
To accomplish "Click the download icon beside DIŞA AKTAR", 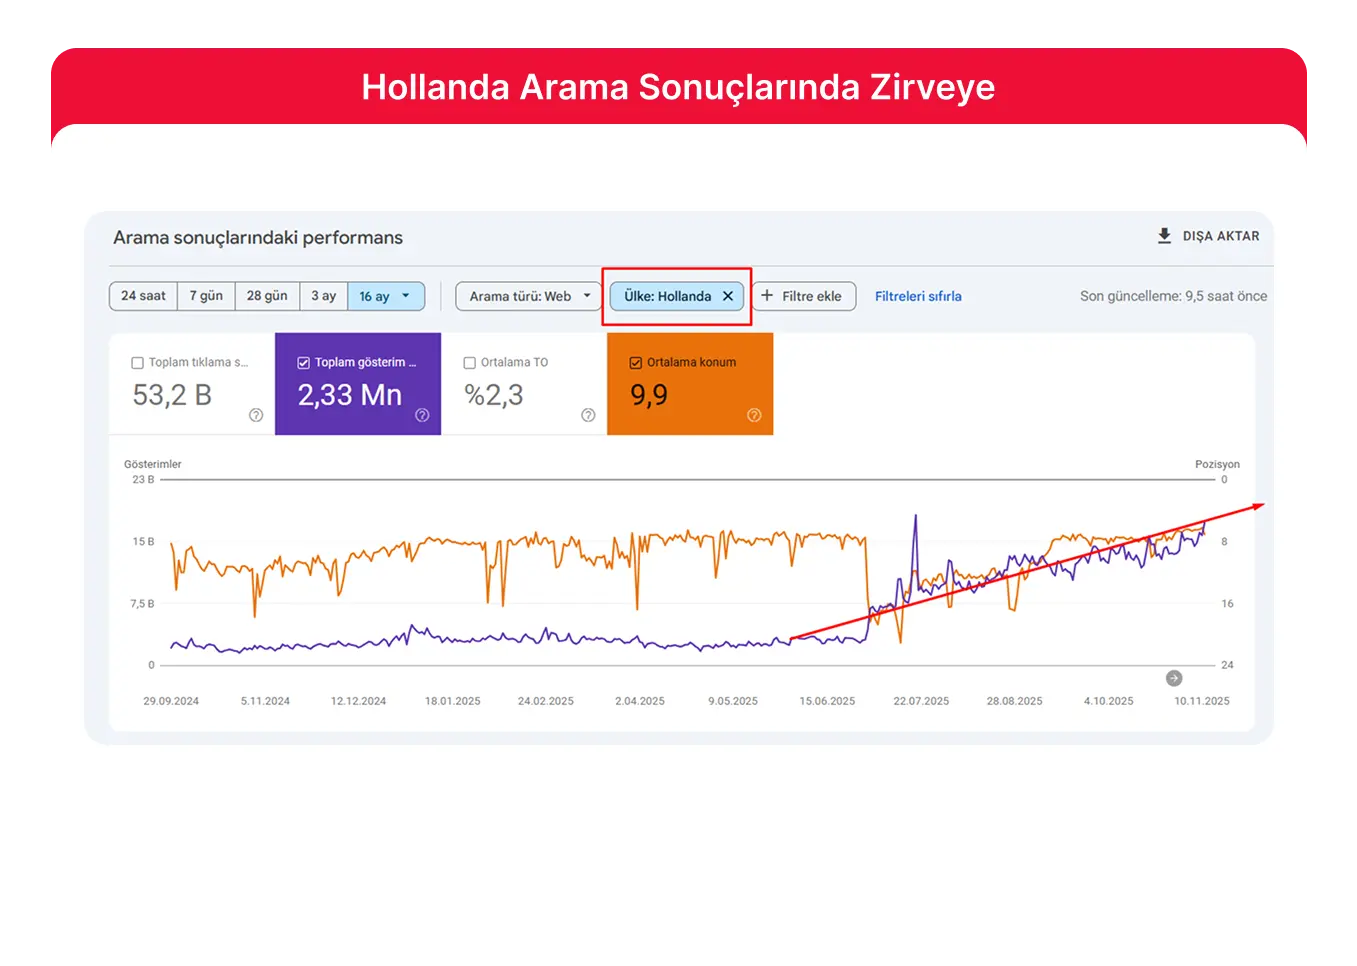I will point(1164,236).
